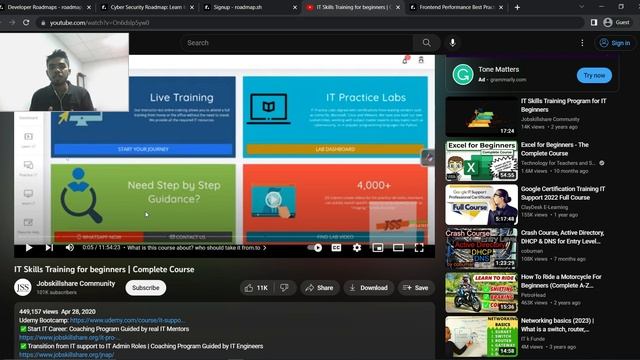
Task: Open IT Skills Training Program thumbnail
Action: click(x=482, y=117)
